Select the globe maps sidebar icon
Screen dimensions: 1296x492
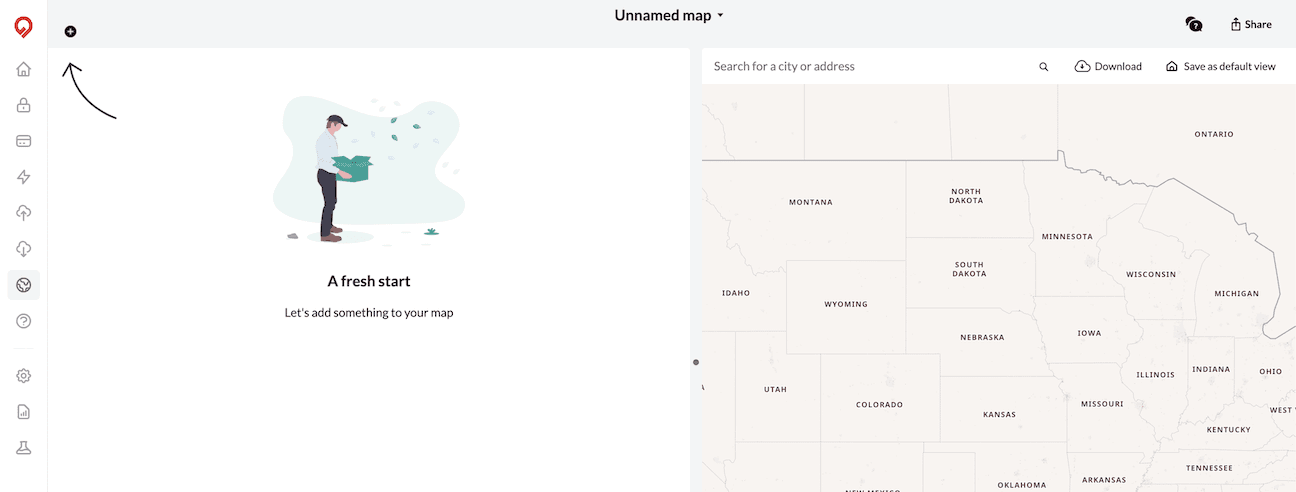(24, 285)
